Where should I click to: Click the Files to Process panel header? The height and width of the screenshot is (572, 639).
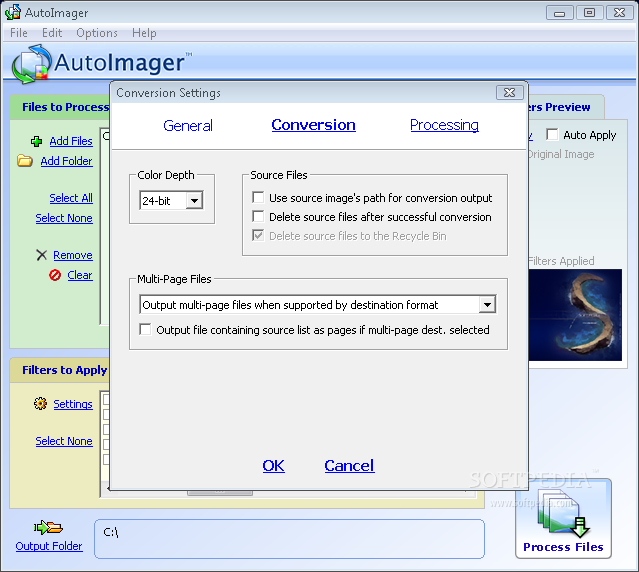click(60, 107)
